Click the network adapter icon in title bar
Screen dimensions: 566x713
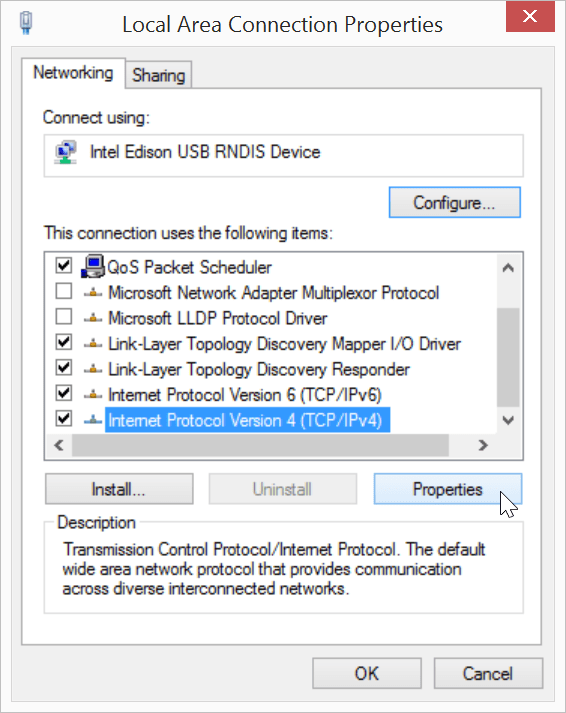click(x=26, y=23)
